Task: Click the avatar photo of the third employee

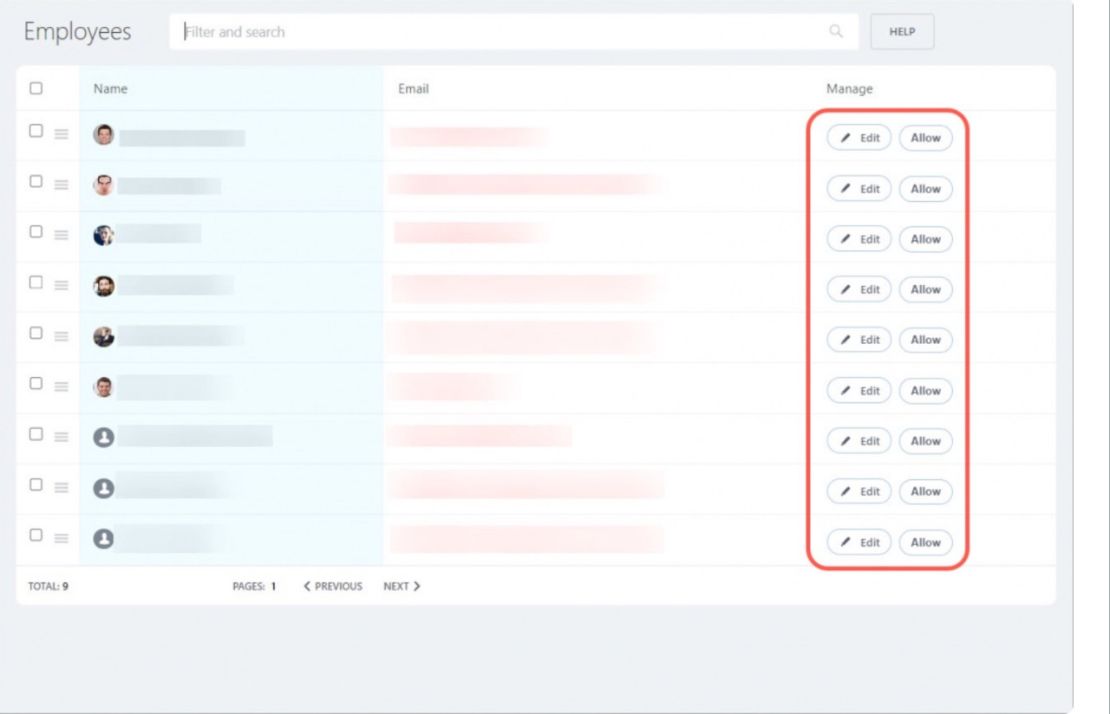Action: [103, 235]
